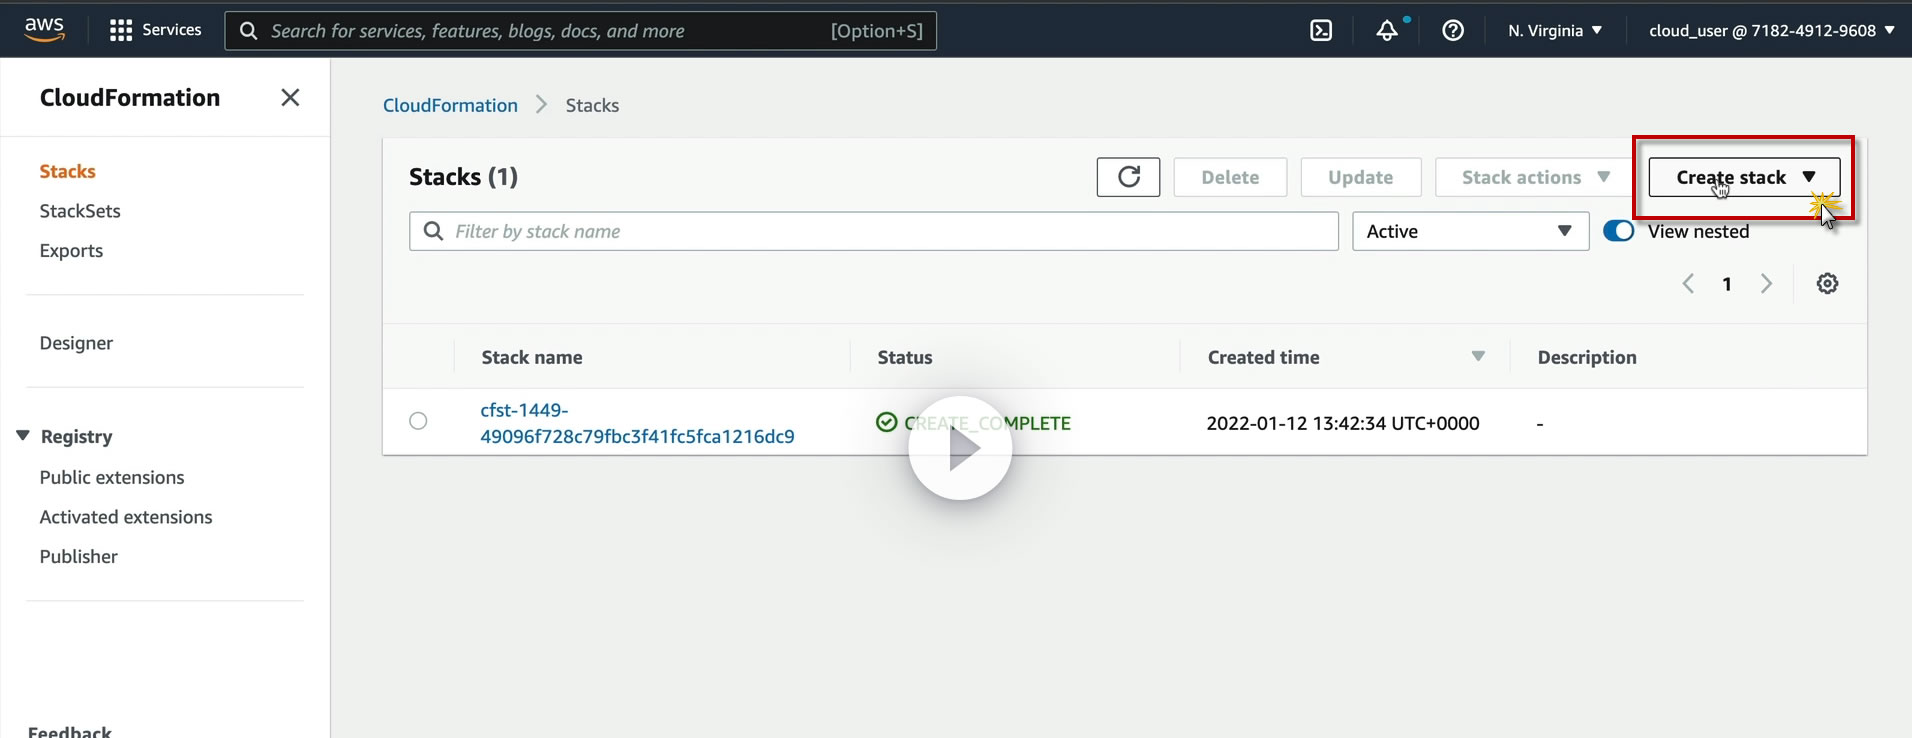This screenshot has width=1912, height=738.
Task: Click page number 1 in pagination
Action: point(1727,284)
